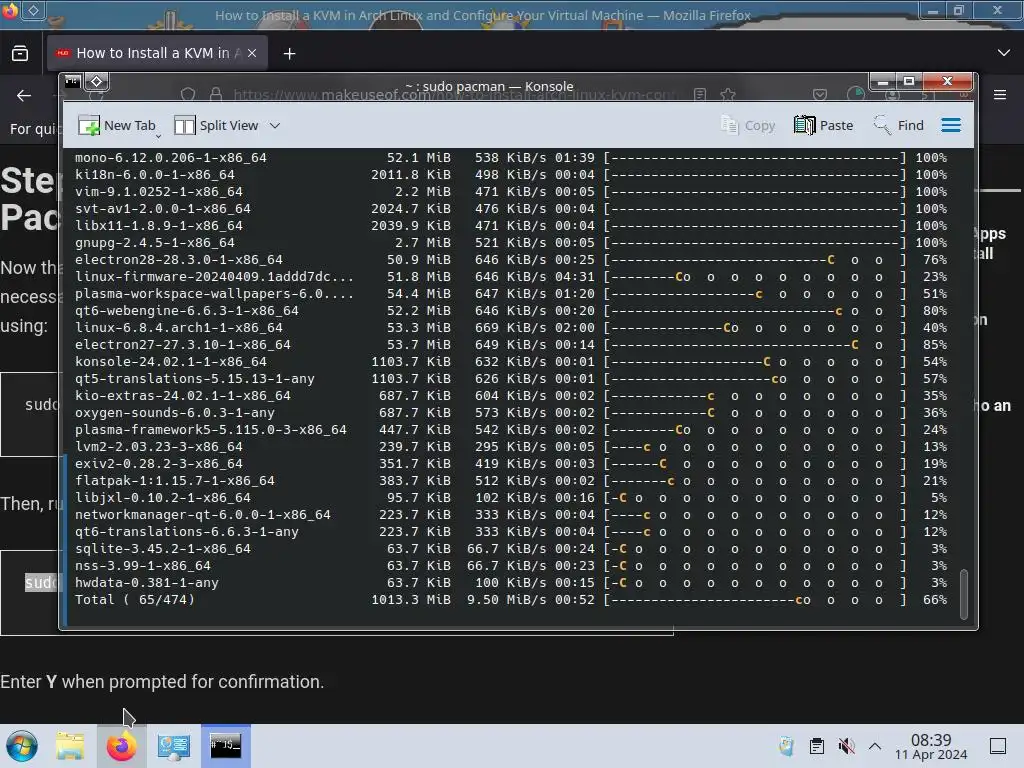Screen dimensions: 1024x768
Task: Click show desktop button
Action: tap(998, 746)
